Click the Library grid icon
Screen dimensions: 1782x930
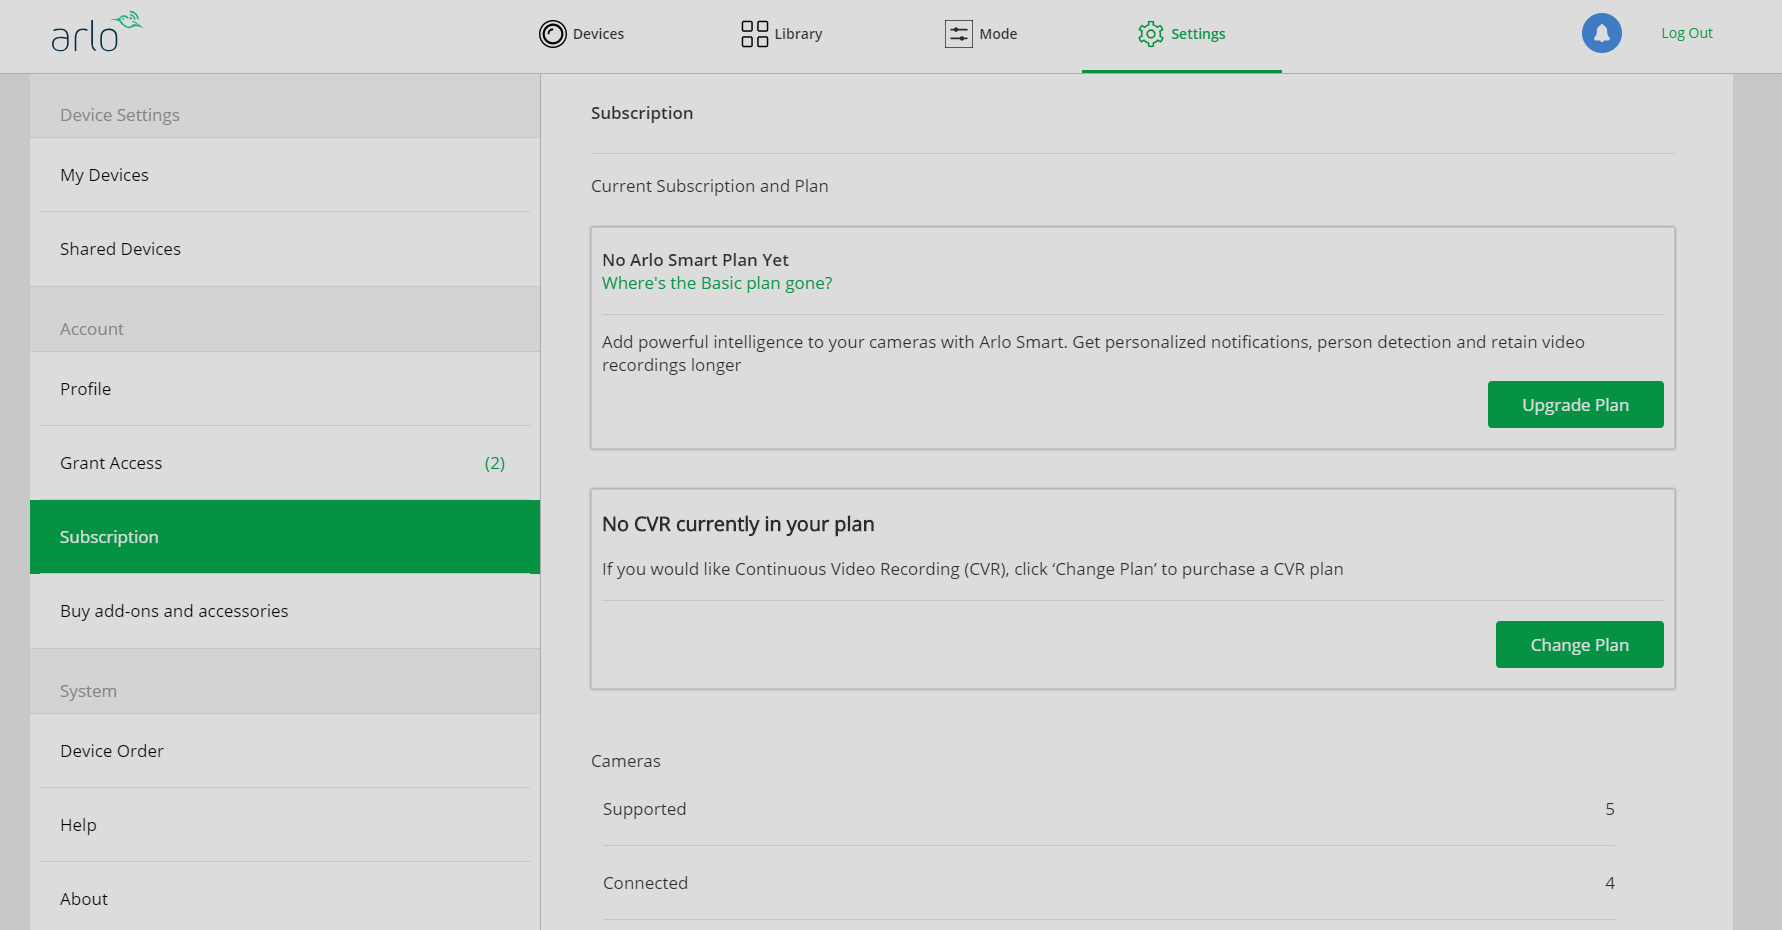click(x=754, y=34)
